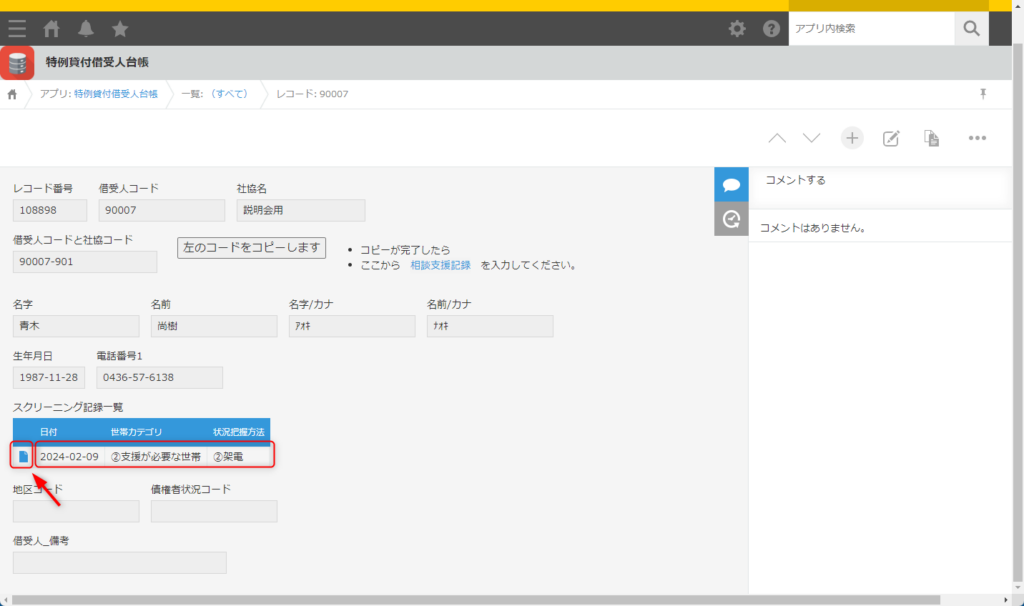This screenshot has height=606, width=1024.
Task: Follow the 相談支援記録 link
Action: coord(440,265)
